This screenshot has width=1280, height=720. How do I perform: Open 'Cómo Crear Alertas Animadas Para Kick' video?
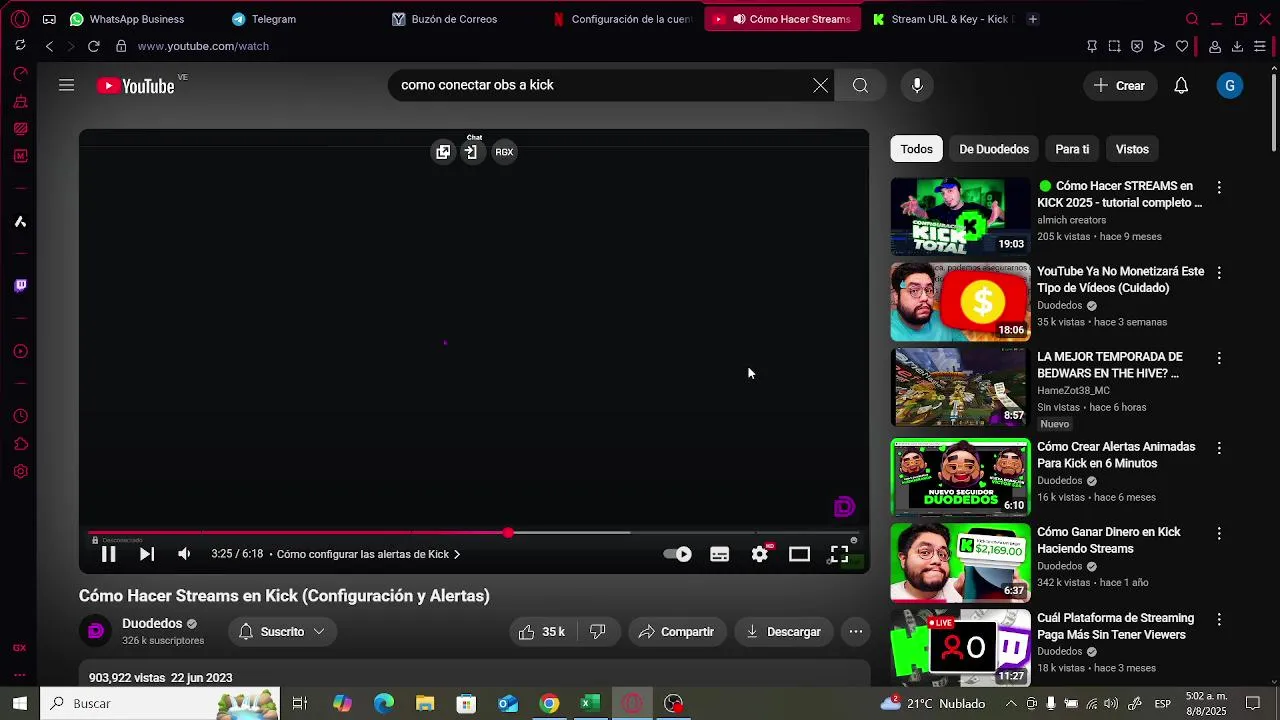pos(960,477)
